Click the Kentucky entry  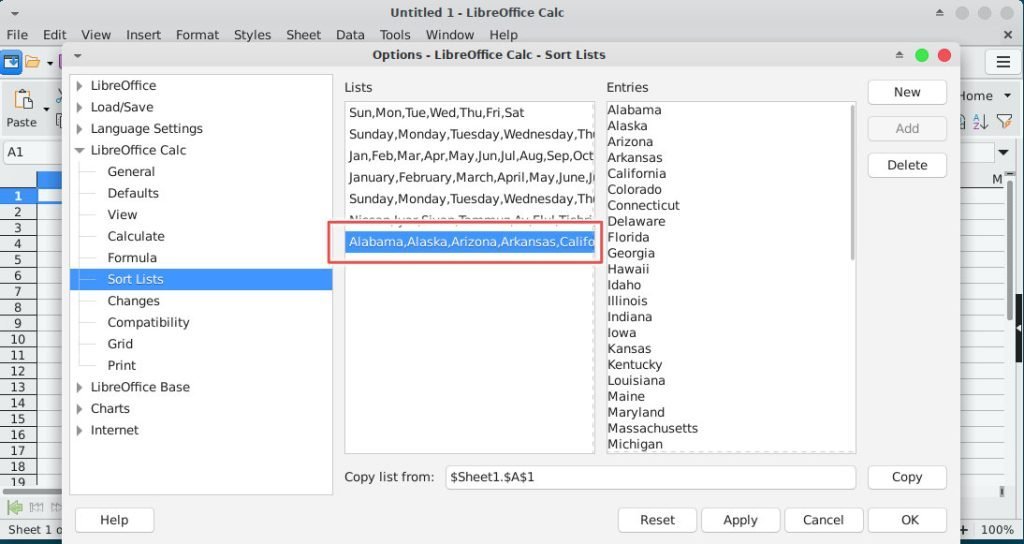tap(634, 364)
